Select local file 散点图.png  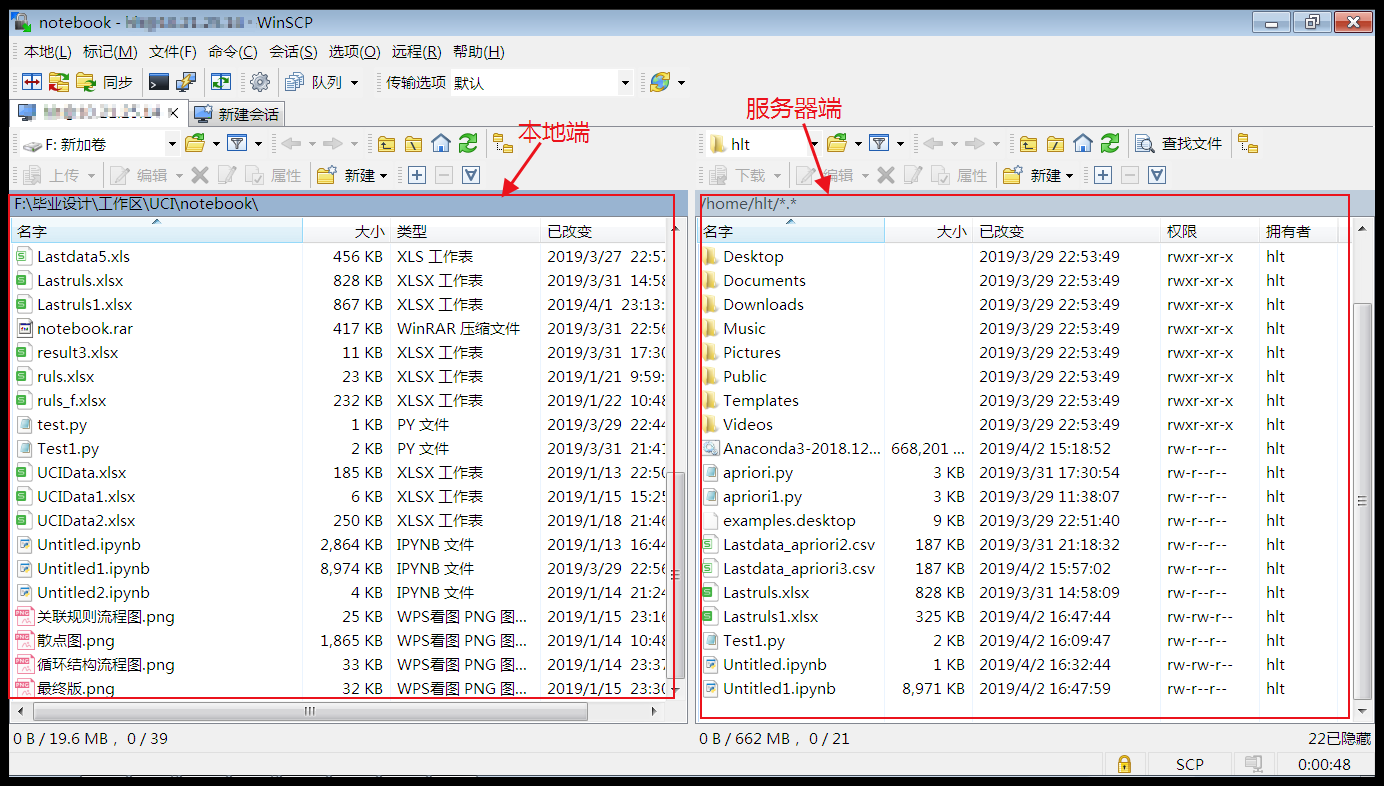76,640
